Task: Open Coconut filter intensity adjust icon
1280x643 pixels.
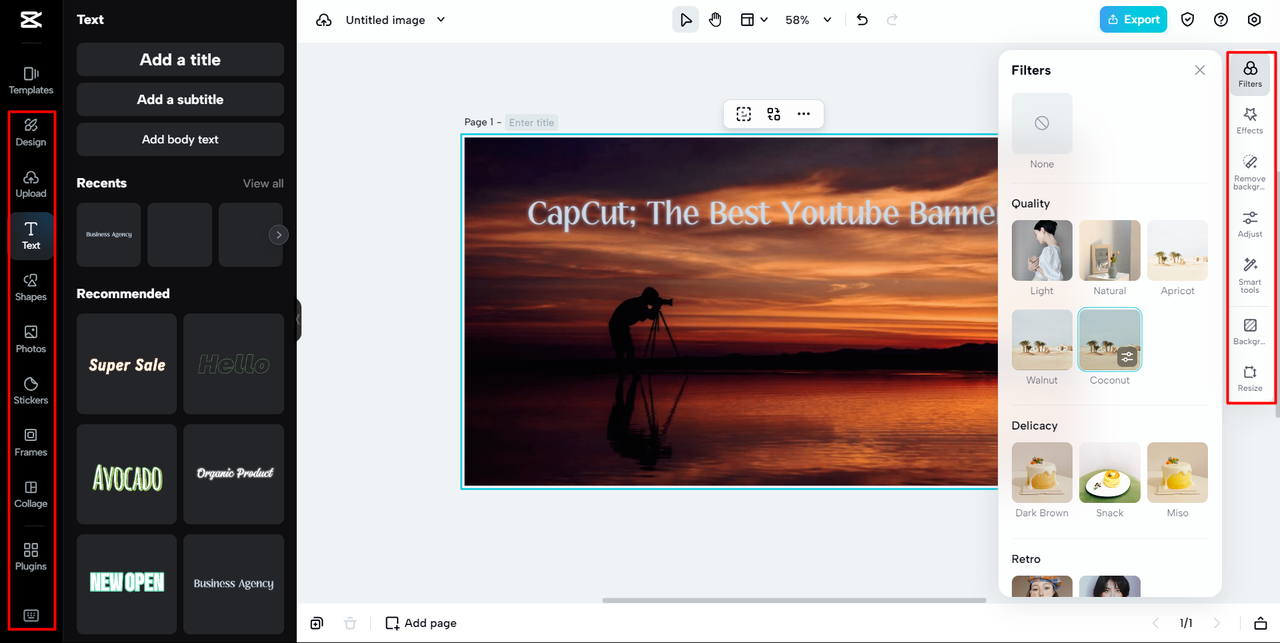Action: pyautogui.click(x=1127, y=357)
